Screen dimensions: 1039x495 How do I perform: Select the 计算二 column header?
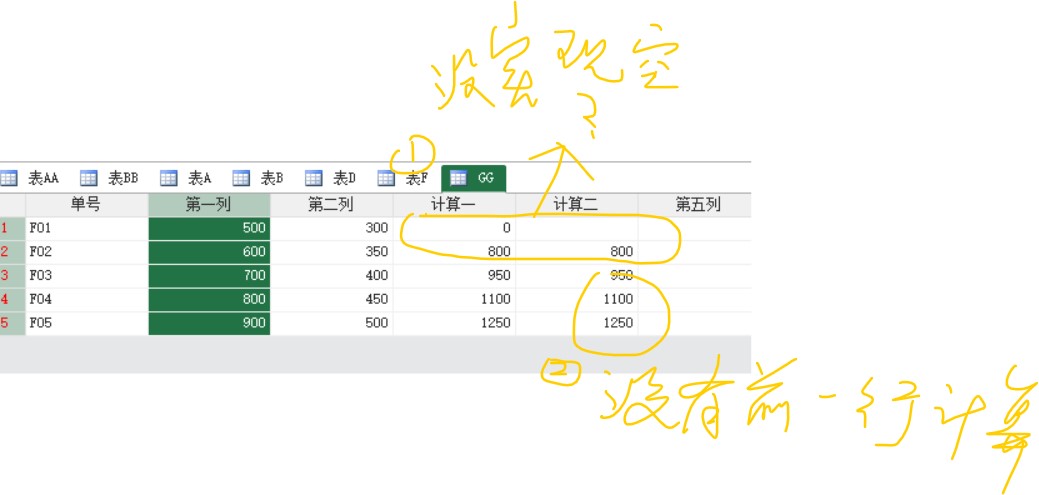pos(576,205)
